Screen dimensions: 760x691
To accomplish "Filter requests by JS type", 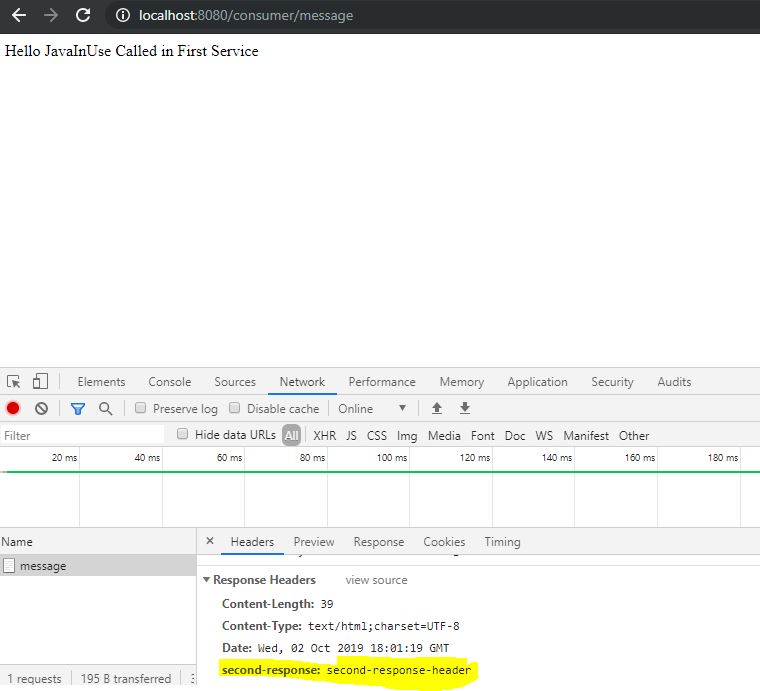I will tap(351, 436).
